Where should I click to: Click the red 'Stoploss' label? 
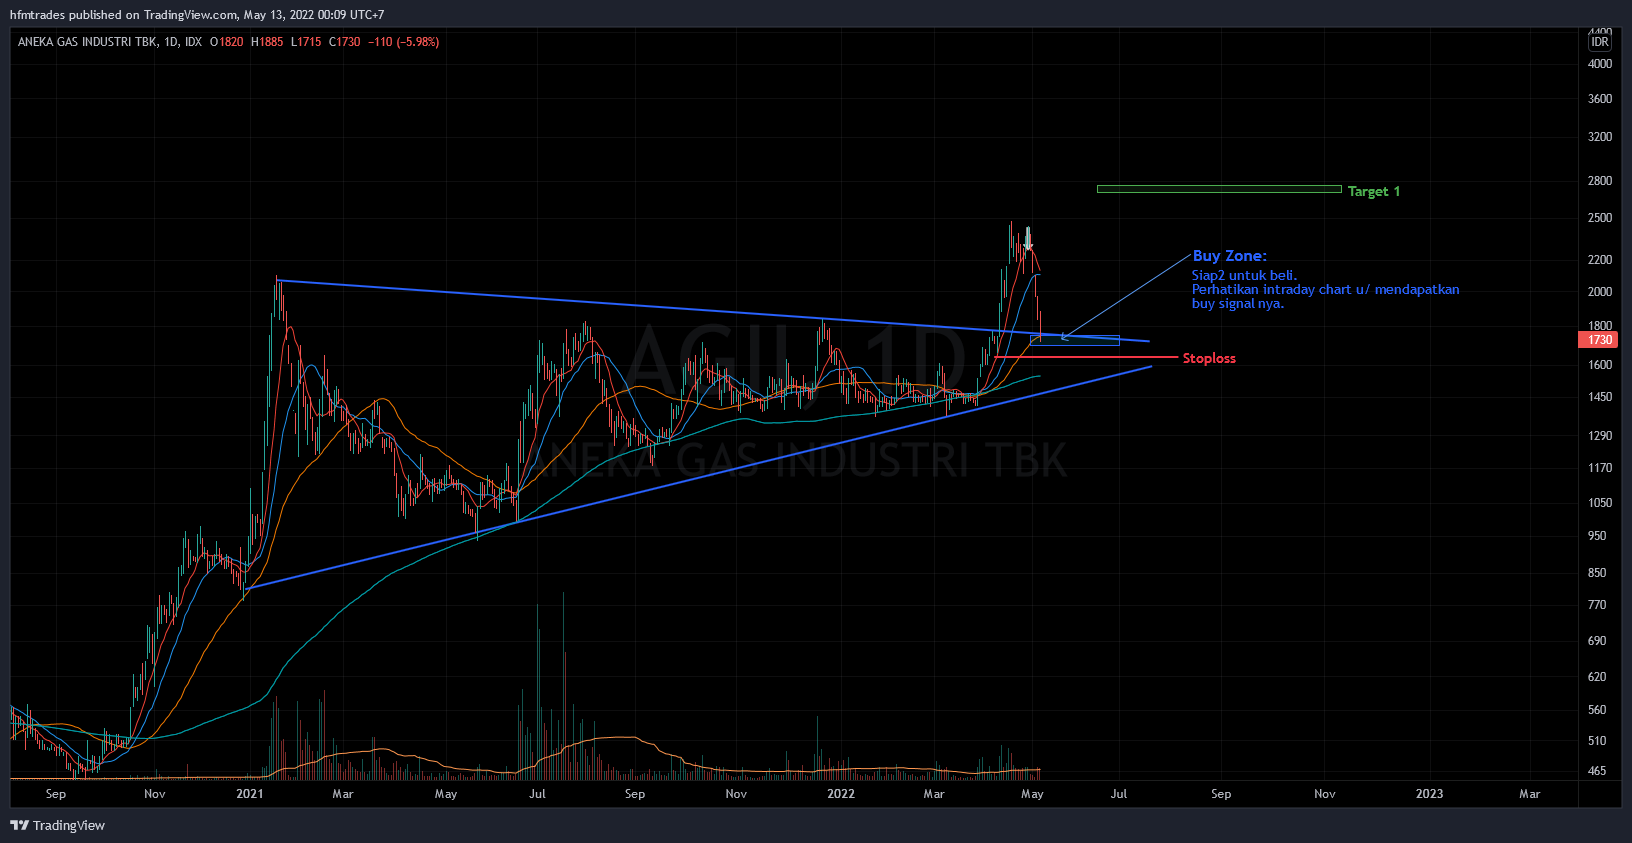click(1209, 358)
